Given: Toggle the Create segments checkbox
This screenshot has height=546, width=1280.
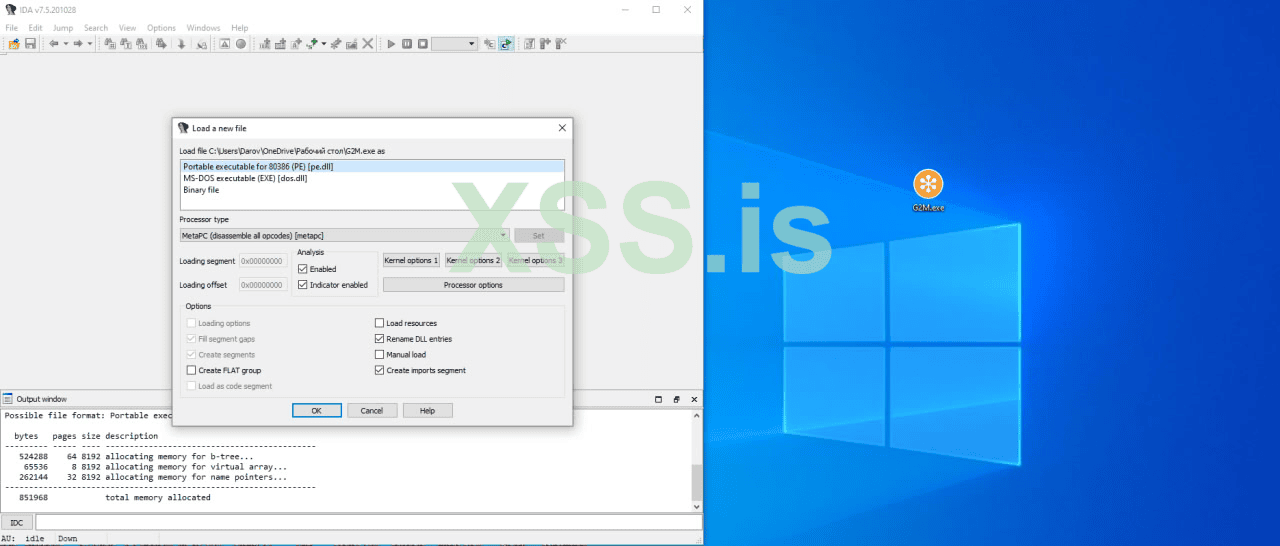Looking at the screenshot, I should coord(191,355).
